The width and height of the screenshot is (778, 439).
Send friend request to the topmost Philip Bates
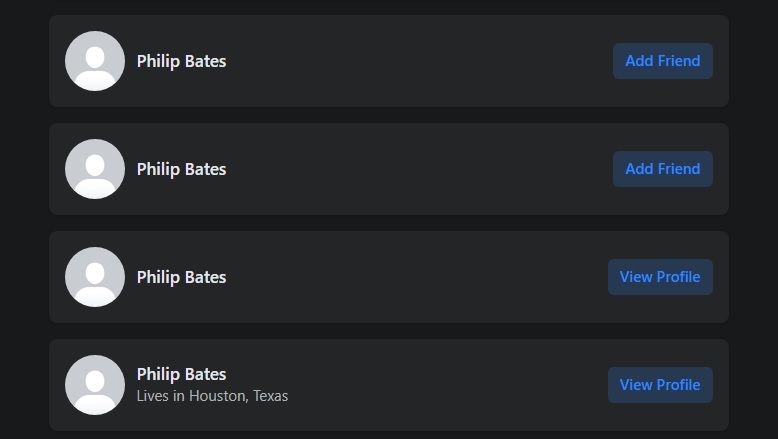pos(662,61)
